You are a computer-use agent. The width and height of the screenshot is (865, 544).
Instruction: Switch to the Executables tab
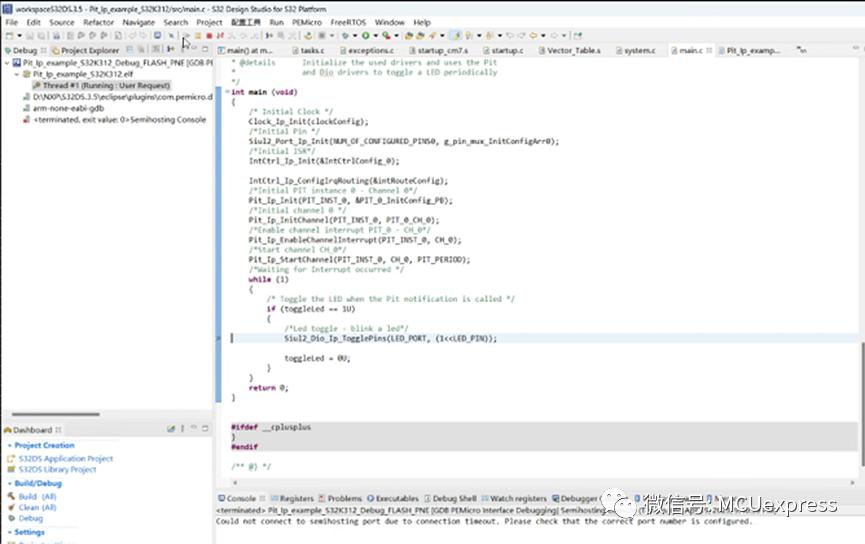click(x=393, y=498)
